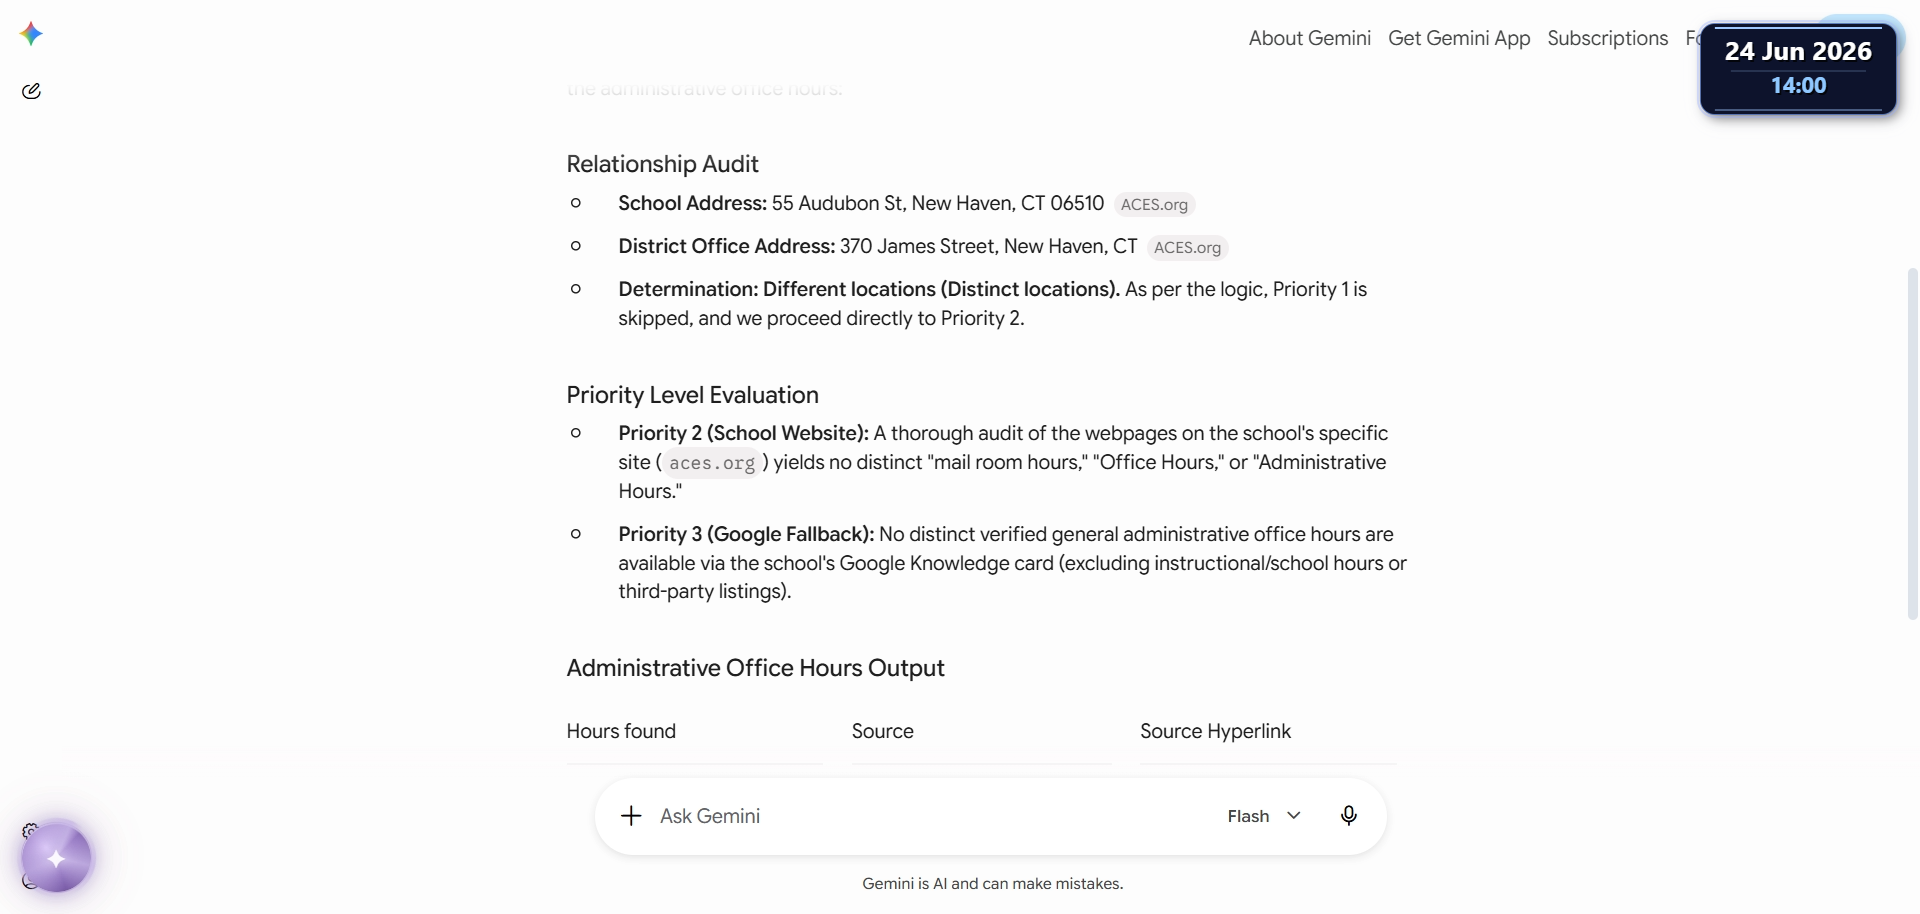Activate the microphone voice input
The height and width of the screenshot is (914, 1920).
click(x=1348, y=816)
